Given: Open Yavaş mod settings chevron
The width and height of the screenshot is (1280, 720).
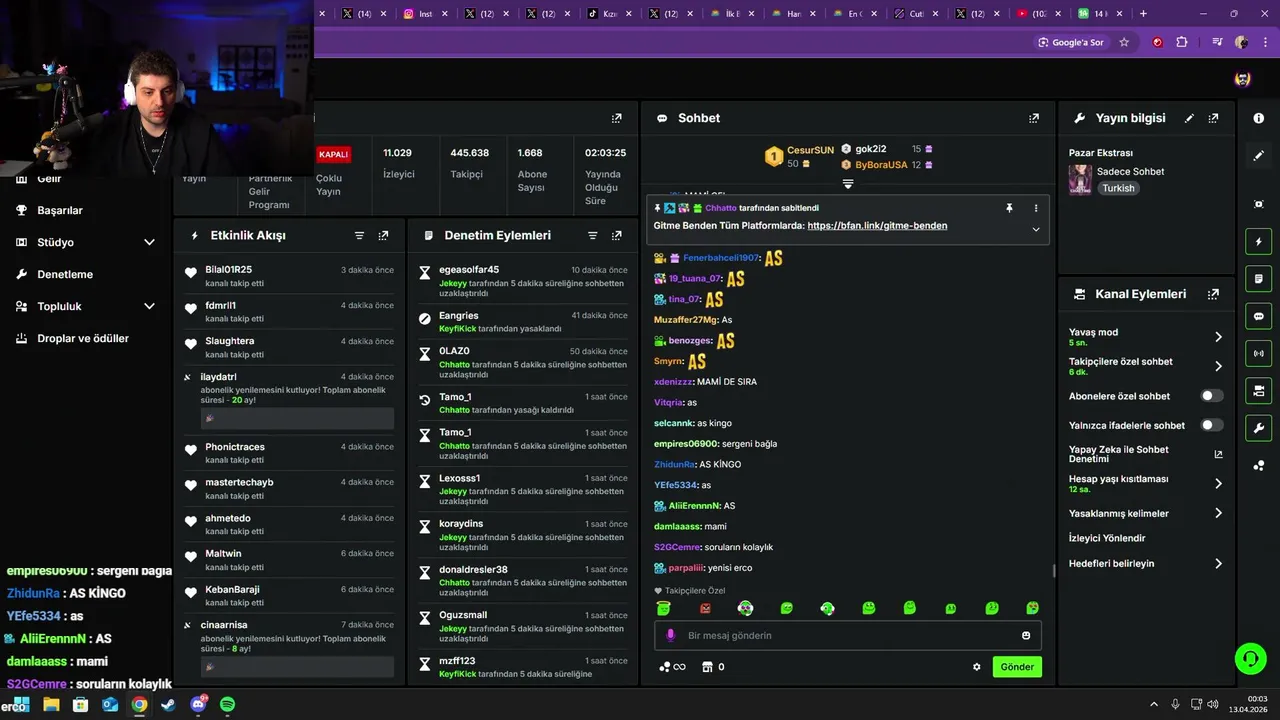Looking at the screenshot, I should (x=1218, y=337).
